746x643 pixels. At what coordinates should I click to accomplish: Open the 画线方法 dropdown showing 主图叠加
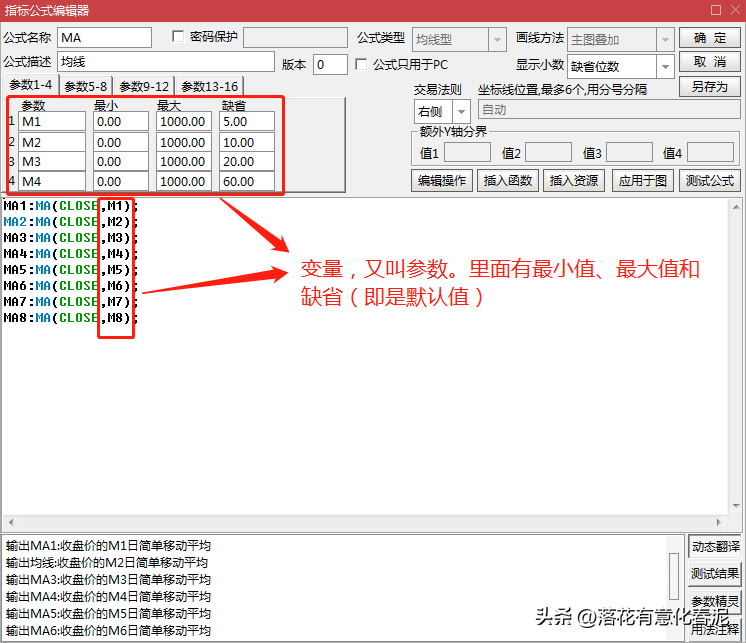click(665, 39)
